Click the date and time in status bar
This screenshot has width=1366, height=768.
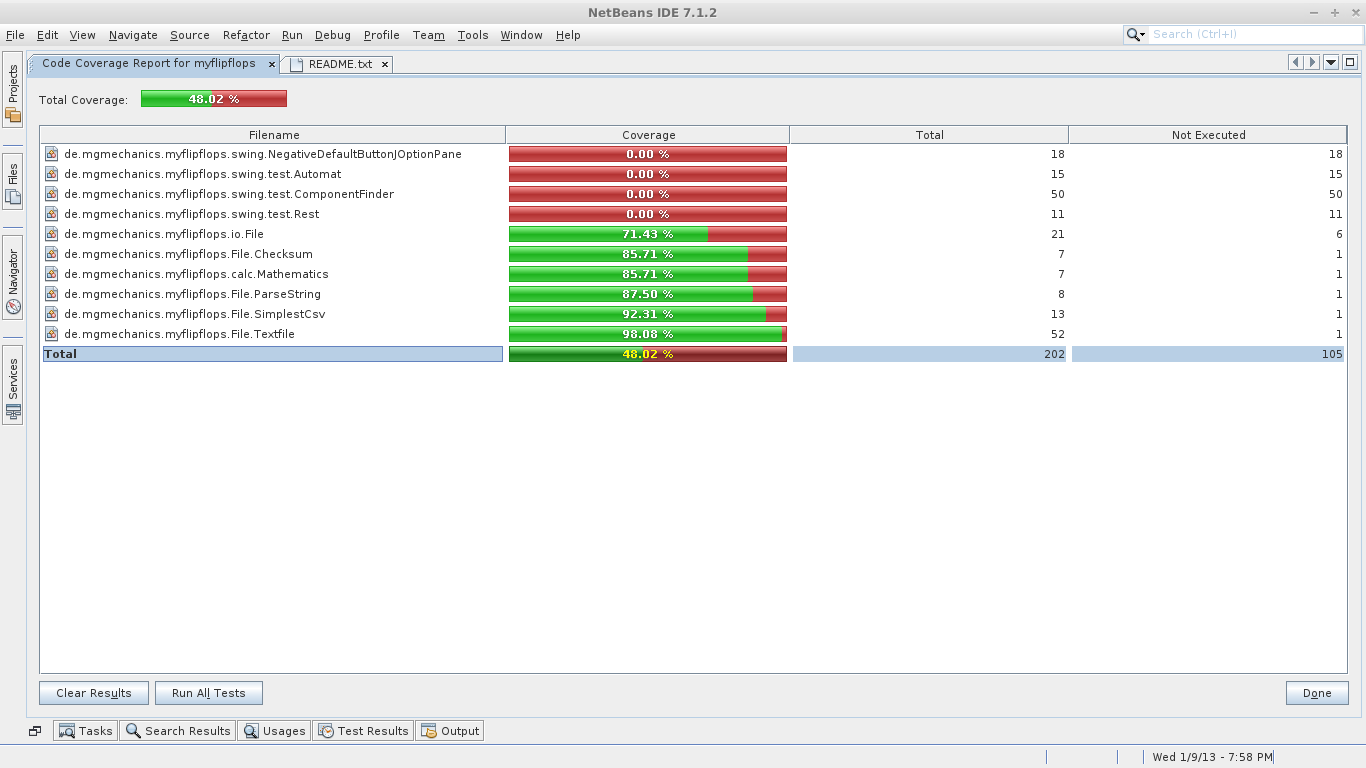click(x=1212, y=757)
